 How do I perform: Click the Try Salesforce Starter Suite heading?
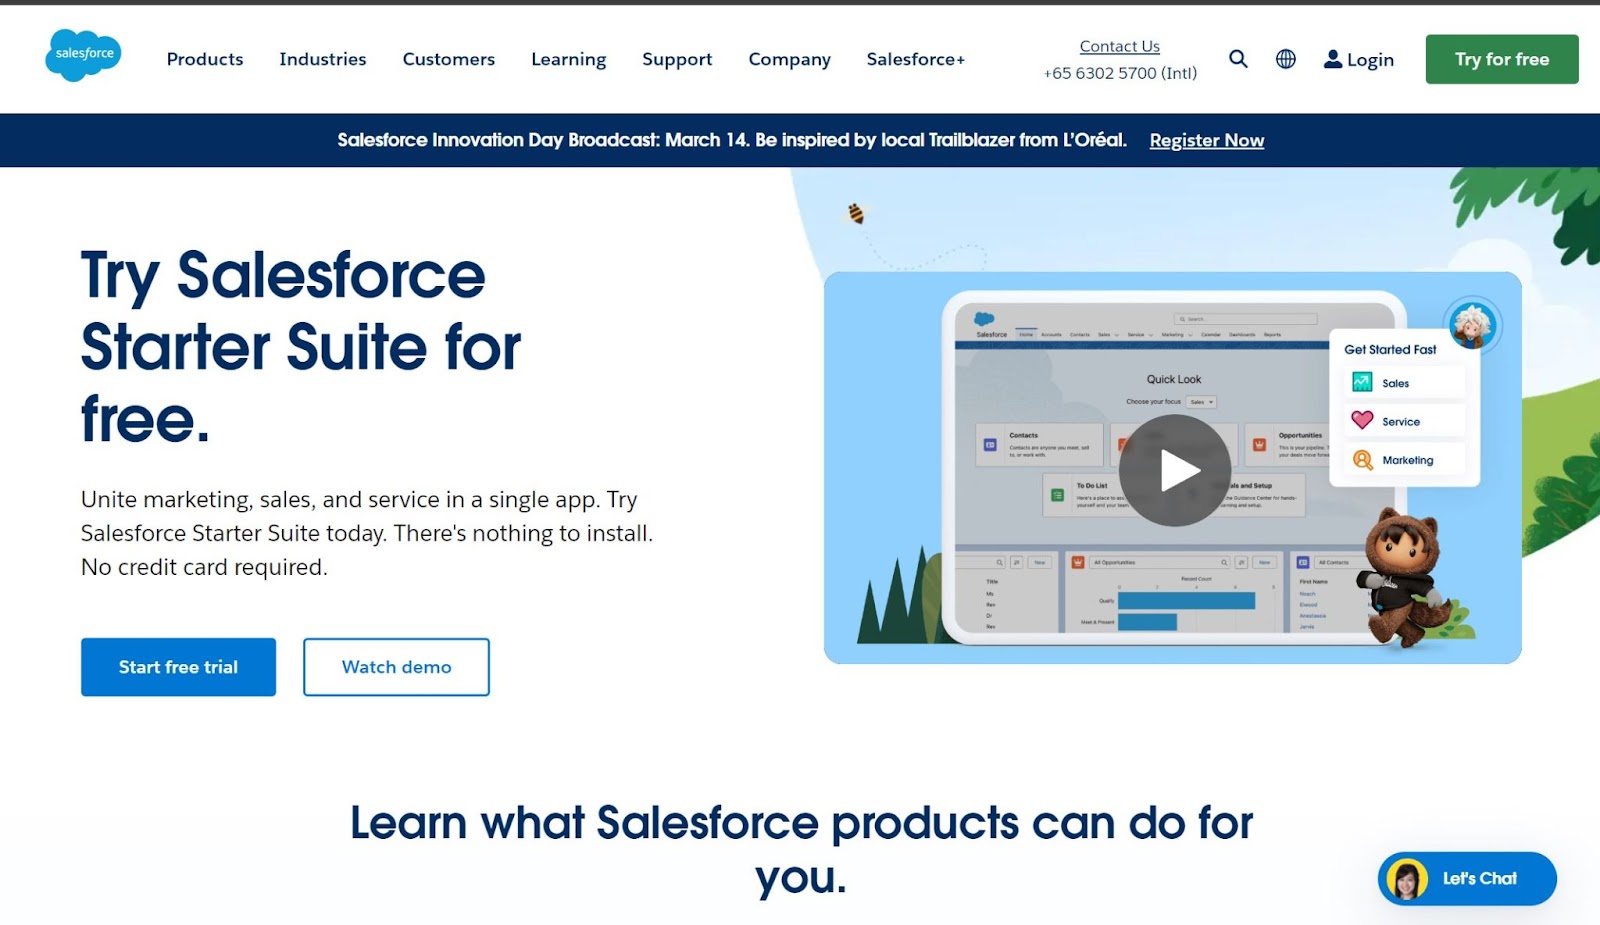(300, 346)
